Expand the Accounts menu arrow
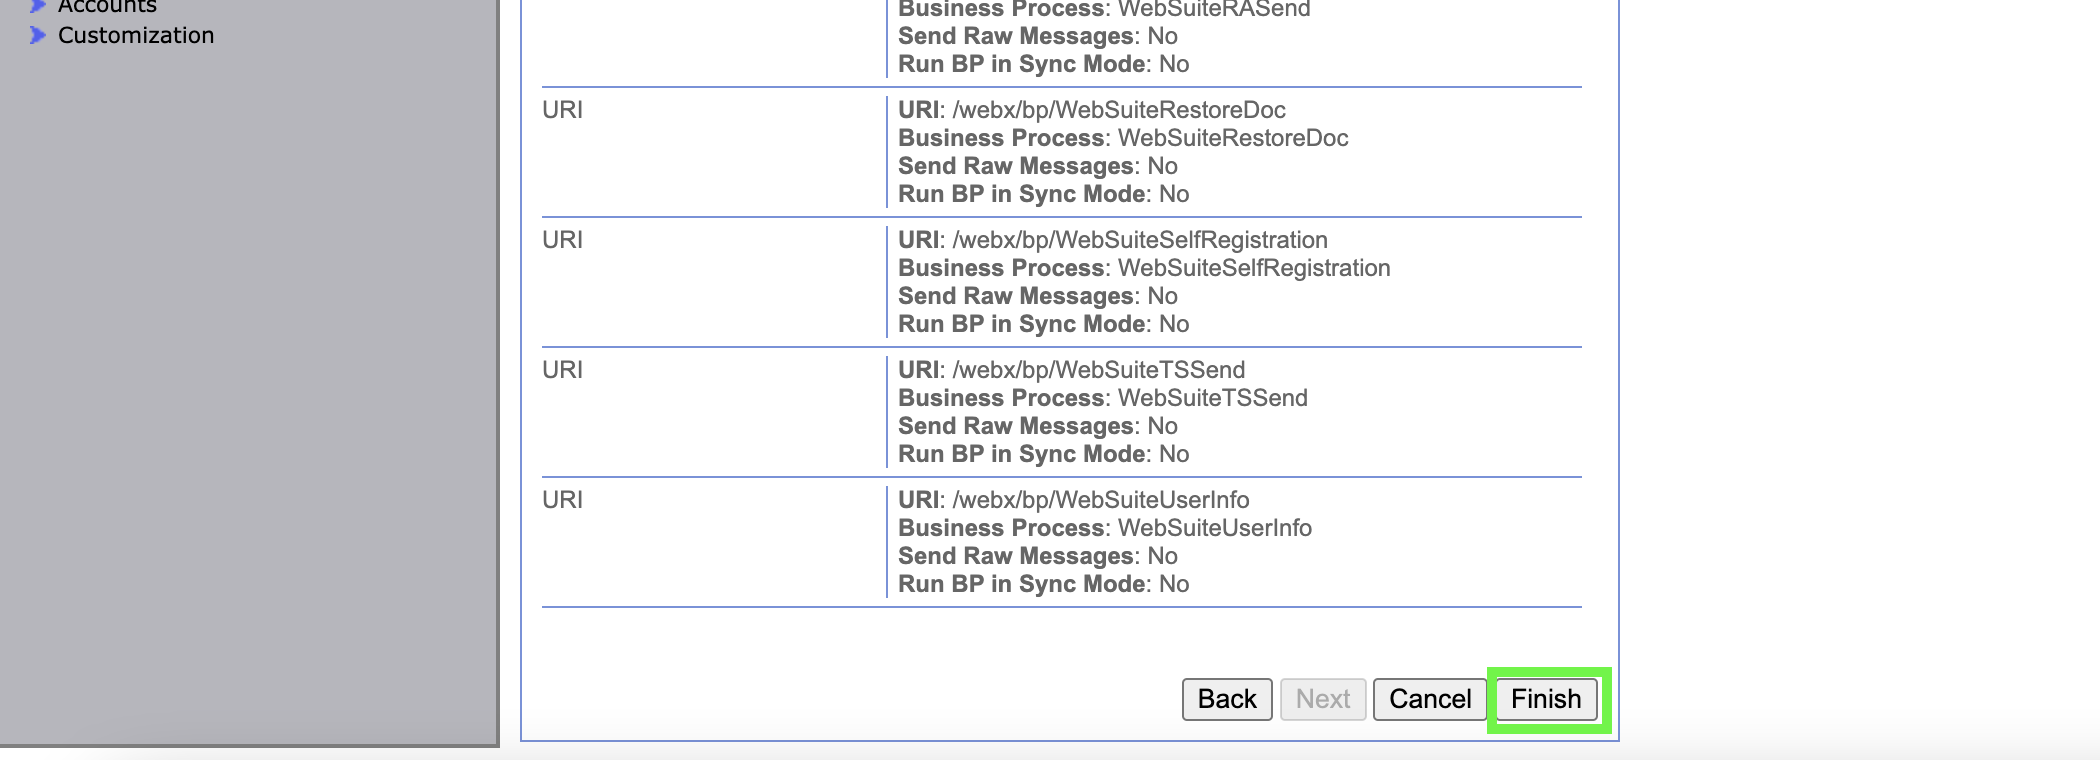 (x=38, y=6)
